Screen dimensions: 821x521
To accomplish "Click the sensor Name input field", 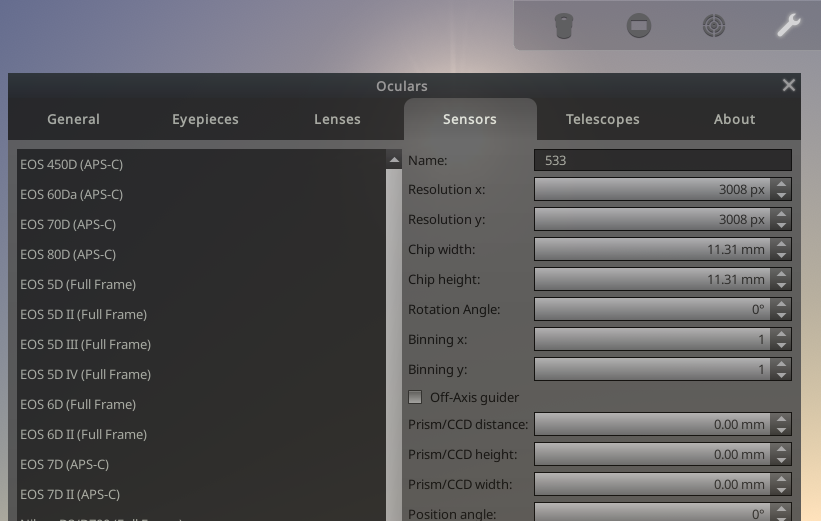I will tap(662, 160).
